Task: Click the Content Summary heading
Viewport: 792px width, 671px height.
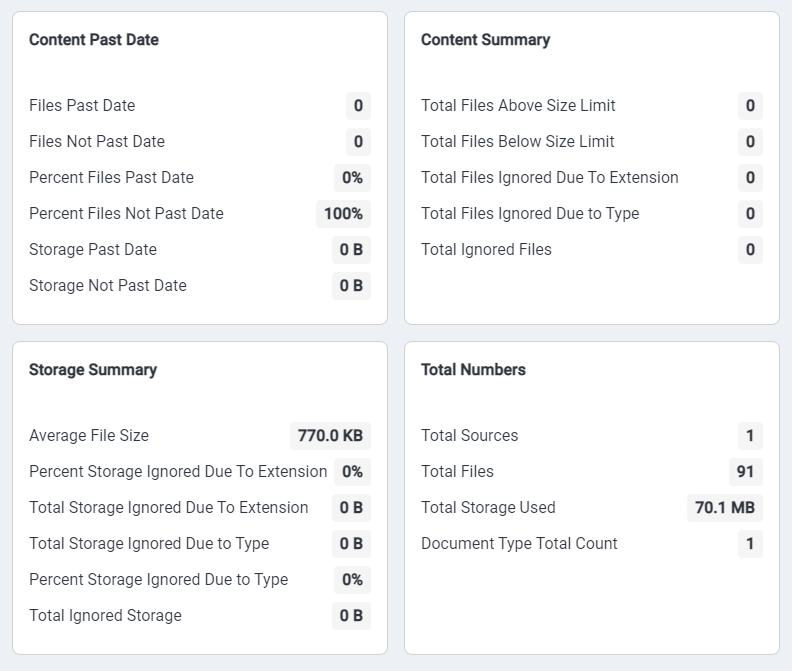Action: tap(485, 40)
